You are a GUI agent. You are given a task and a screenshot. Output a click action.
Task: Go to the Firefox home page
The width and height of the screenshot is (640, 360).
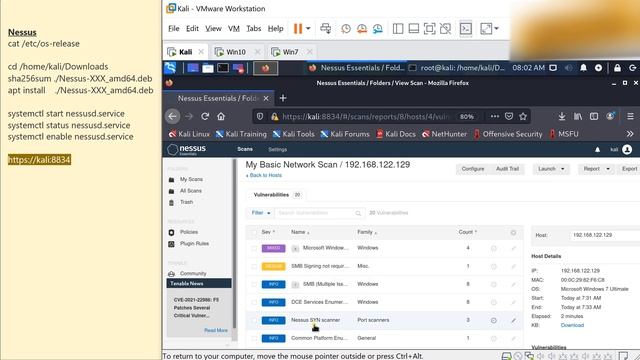coord(221,116)
